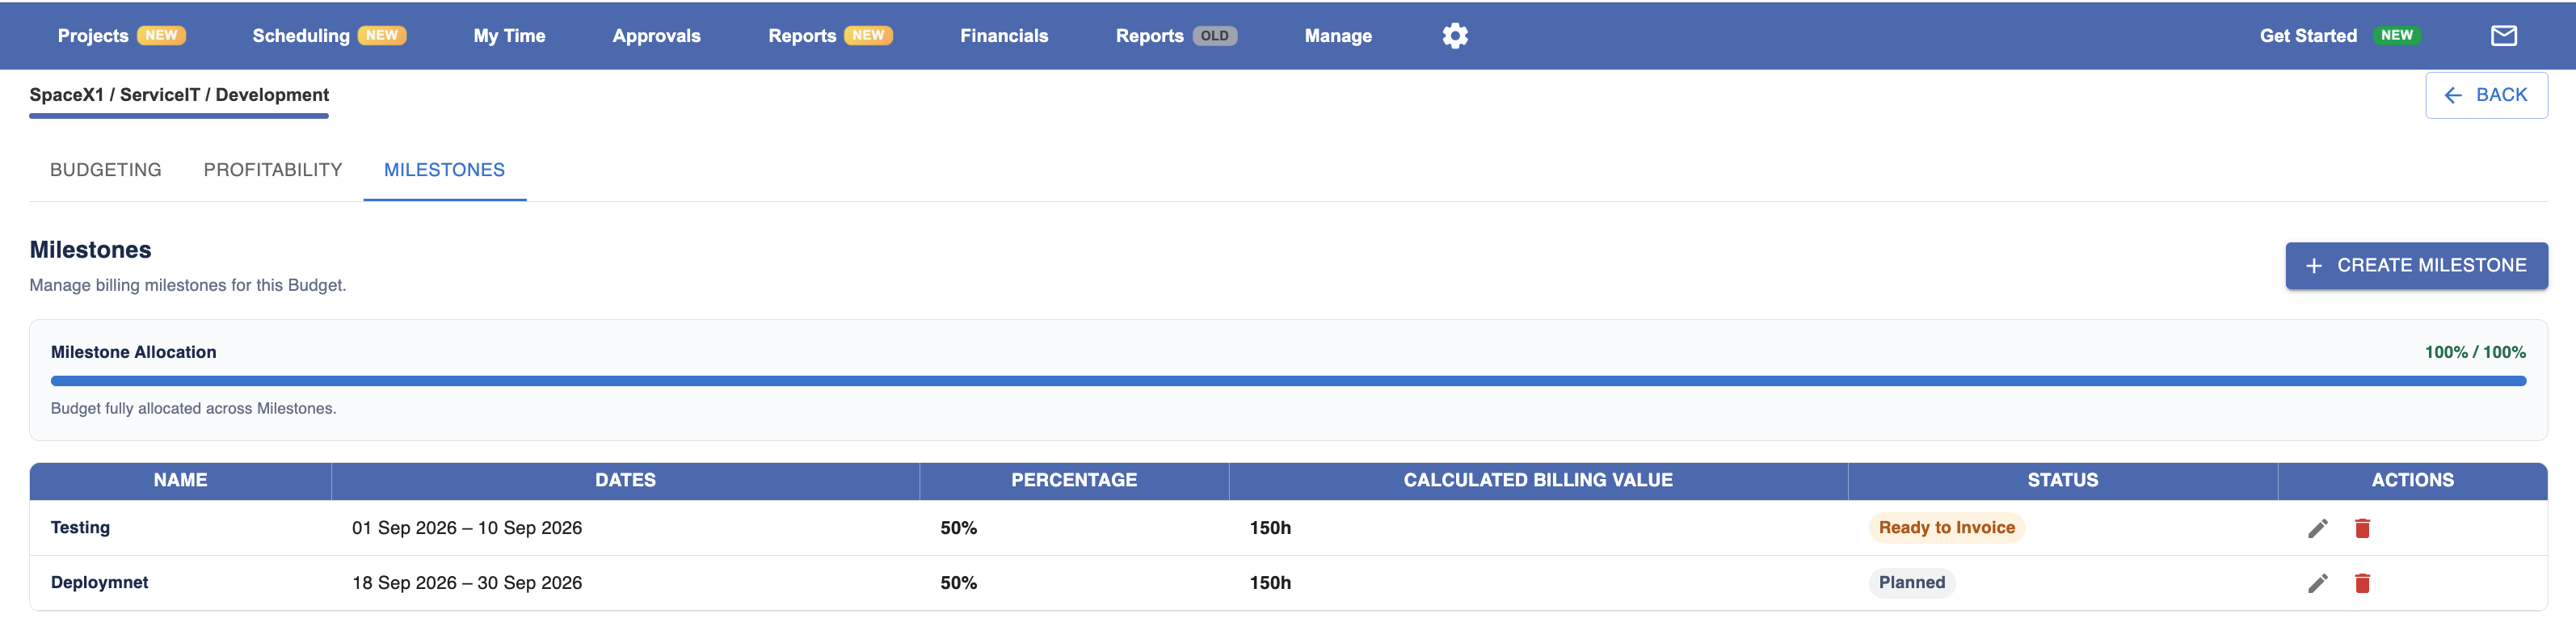Open the Projects menu
This screenshot has height=635, width=2576.
[x=121, y=36]
